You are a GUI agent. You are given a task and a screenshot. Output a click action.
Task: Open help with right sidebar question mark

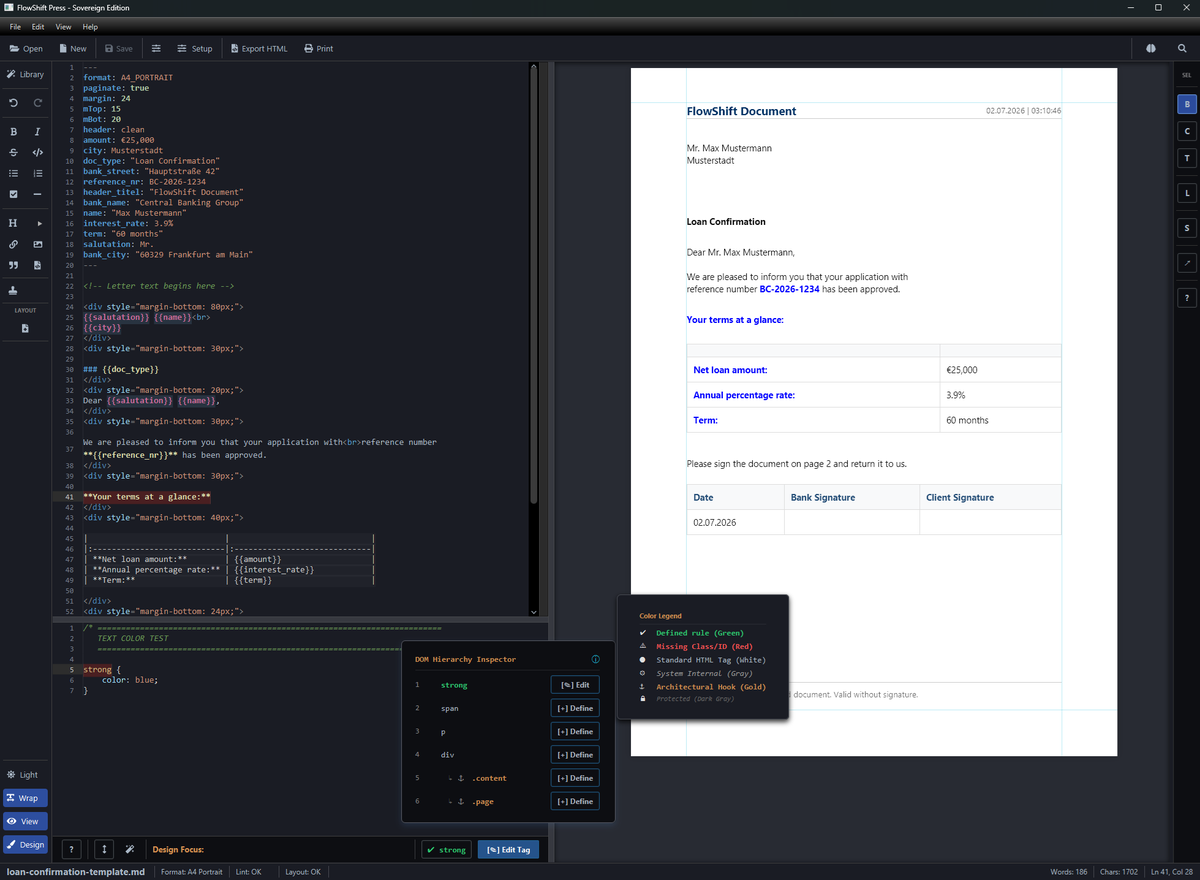(1187, 298)
